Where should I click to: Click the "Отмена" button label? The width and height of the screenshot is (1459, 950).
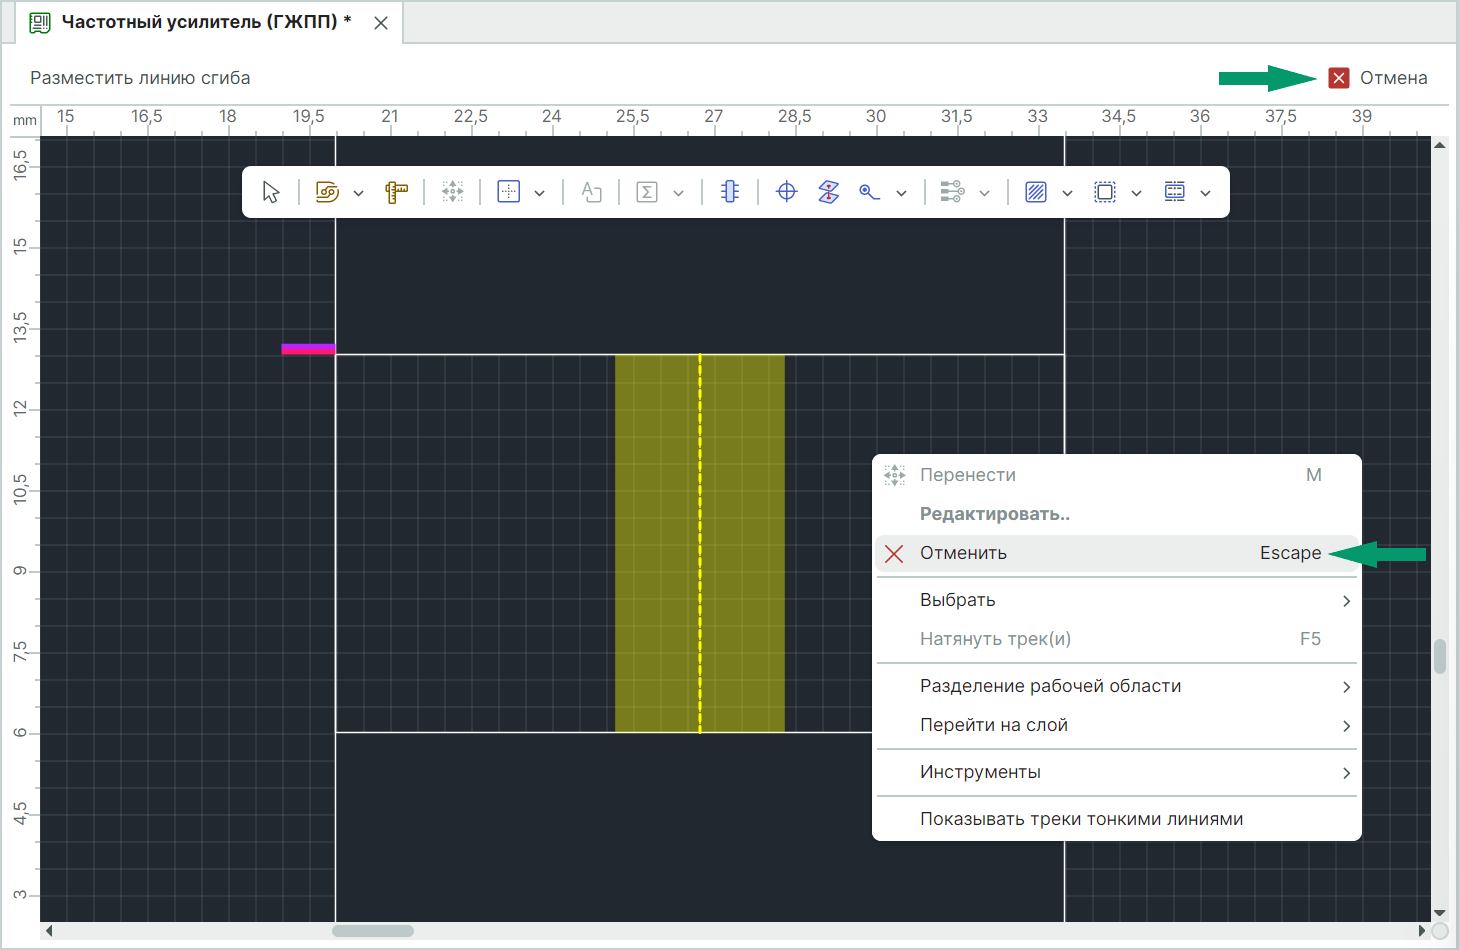[1393, 78]
